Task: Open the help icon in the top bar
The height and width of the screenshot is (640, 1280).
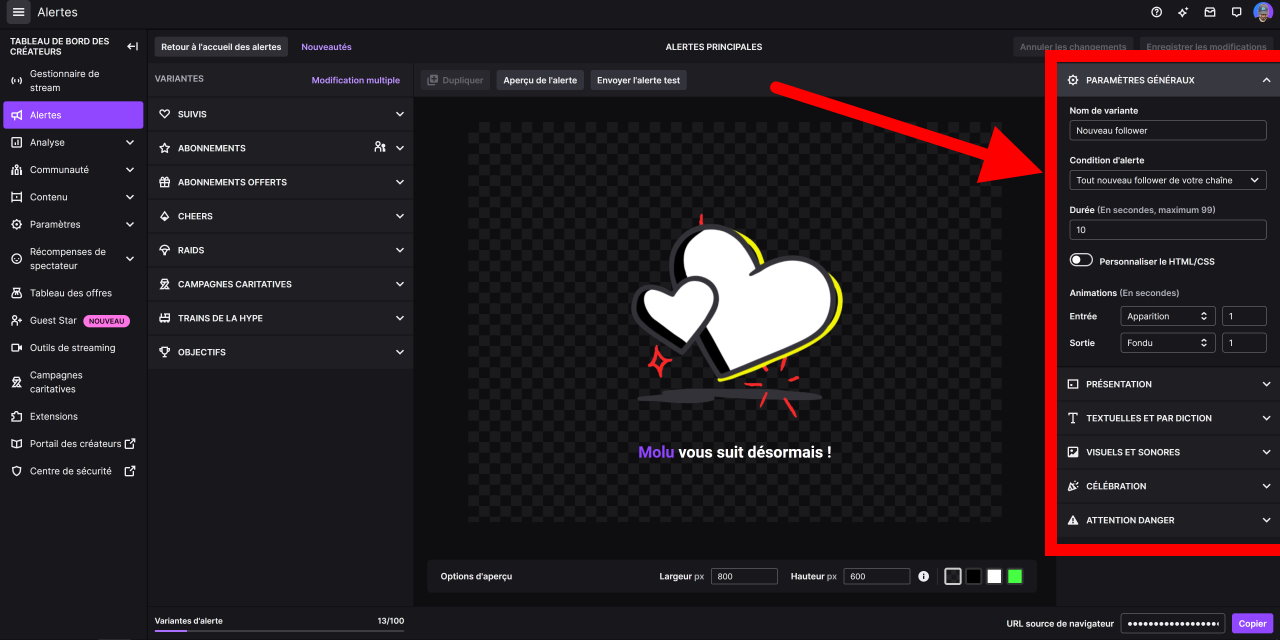Action: tap(1157, 12)
